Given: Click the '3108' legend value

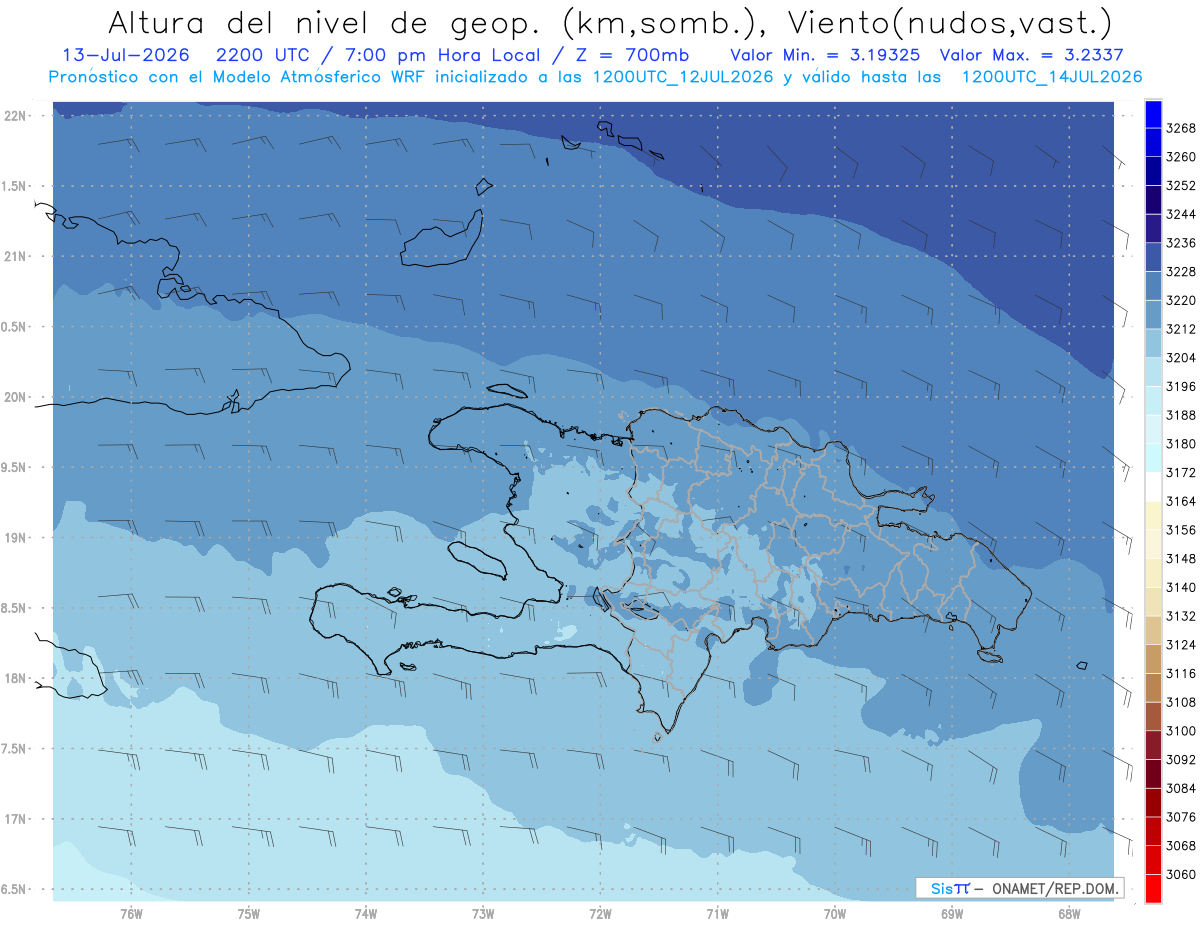Looking at the screenshot, I should (x=1181, y=702).
